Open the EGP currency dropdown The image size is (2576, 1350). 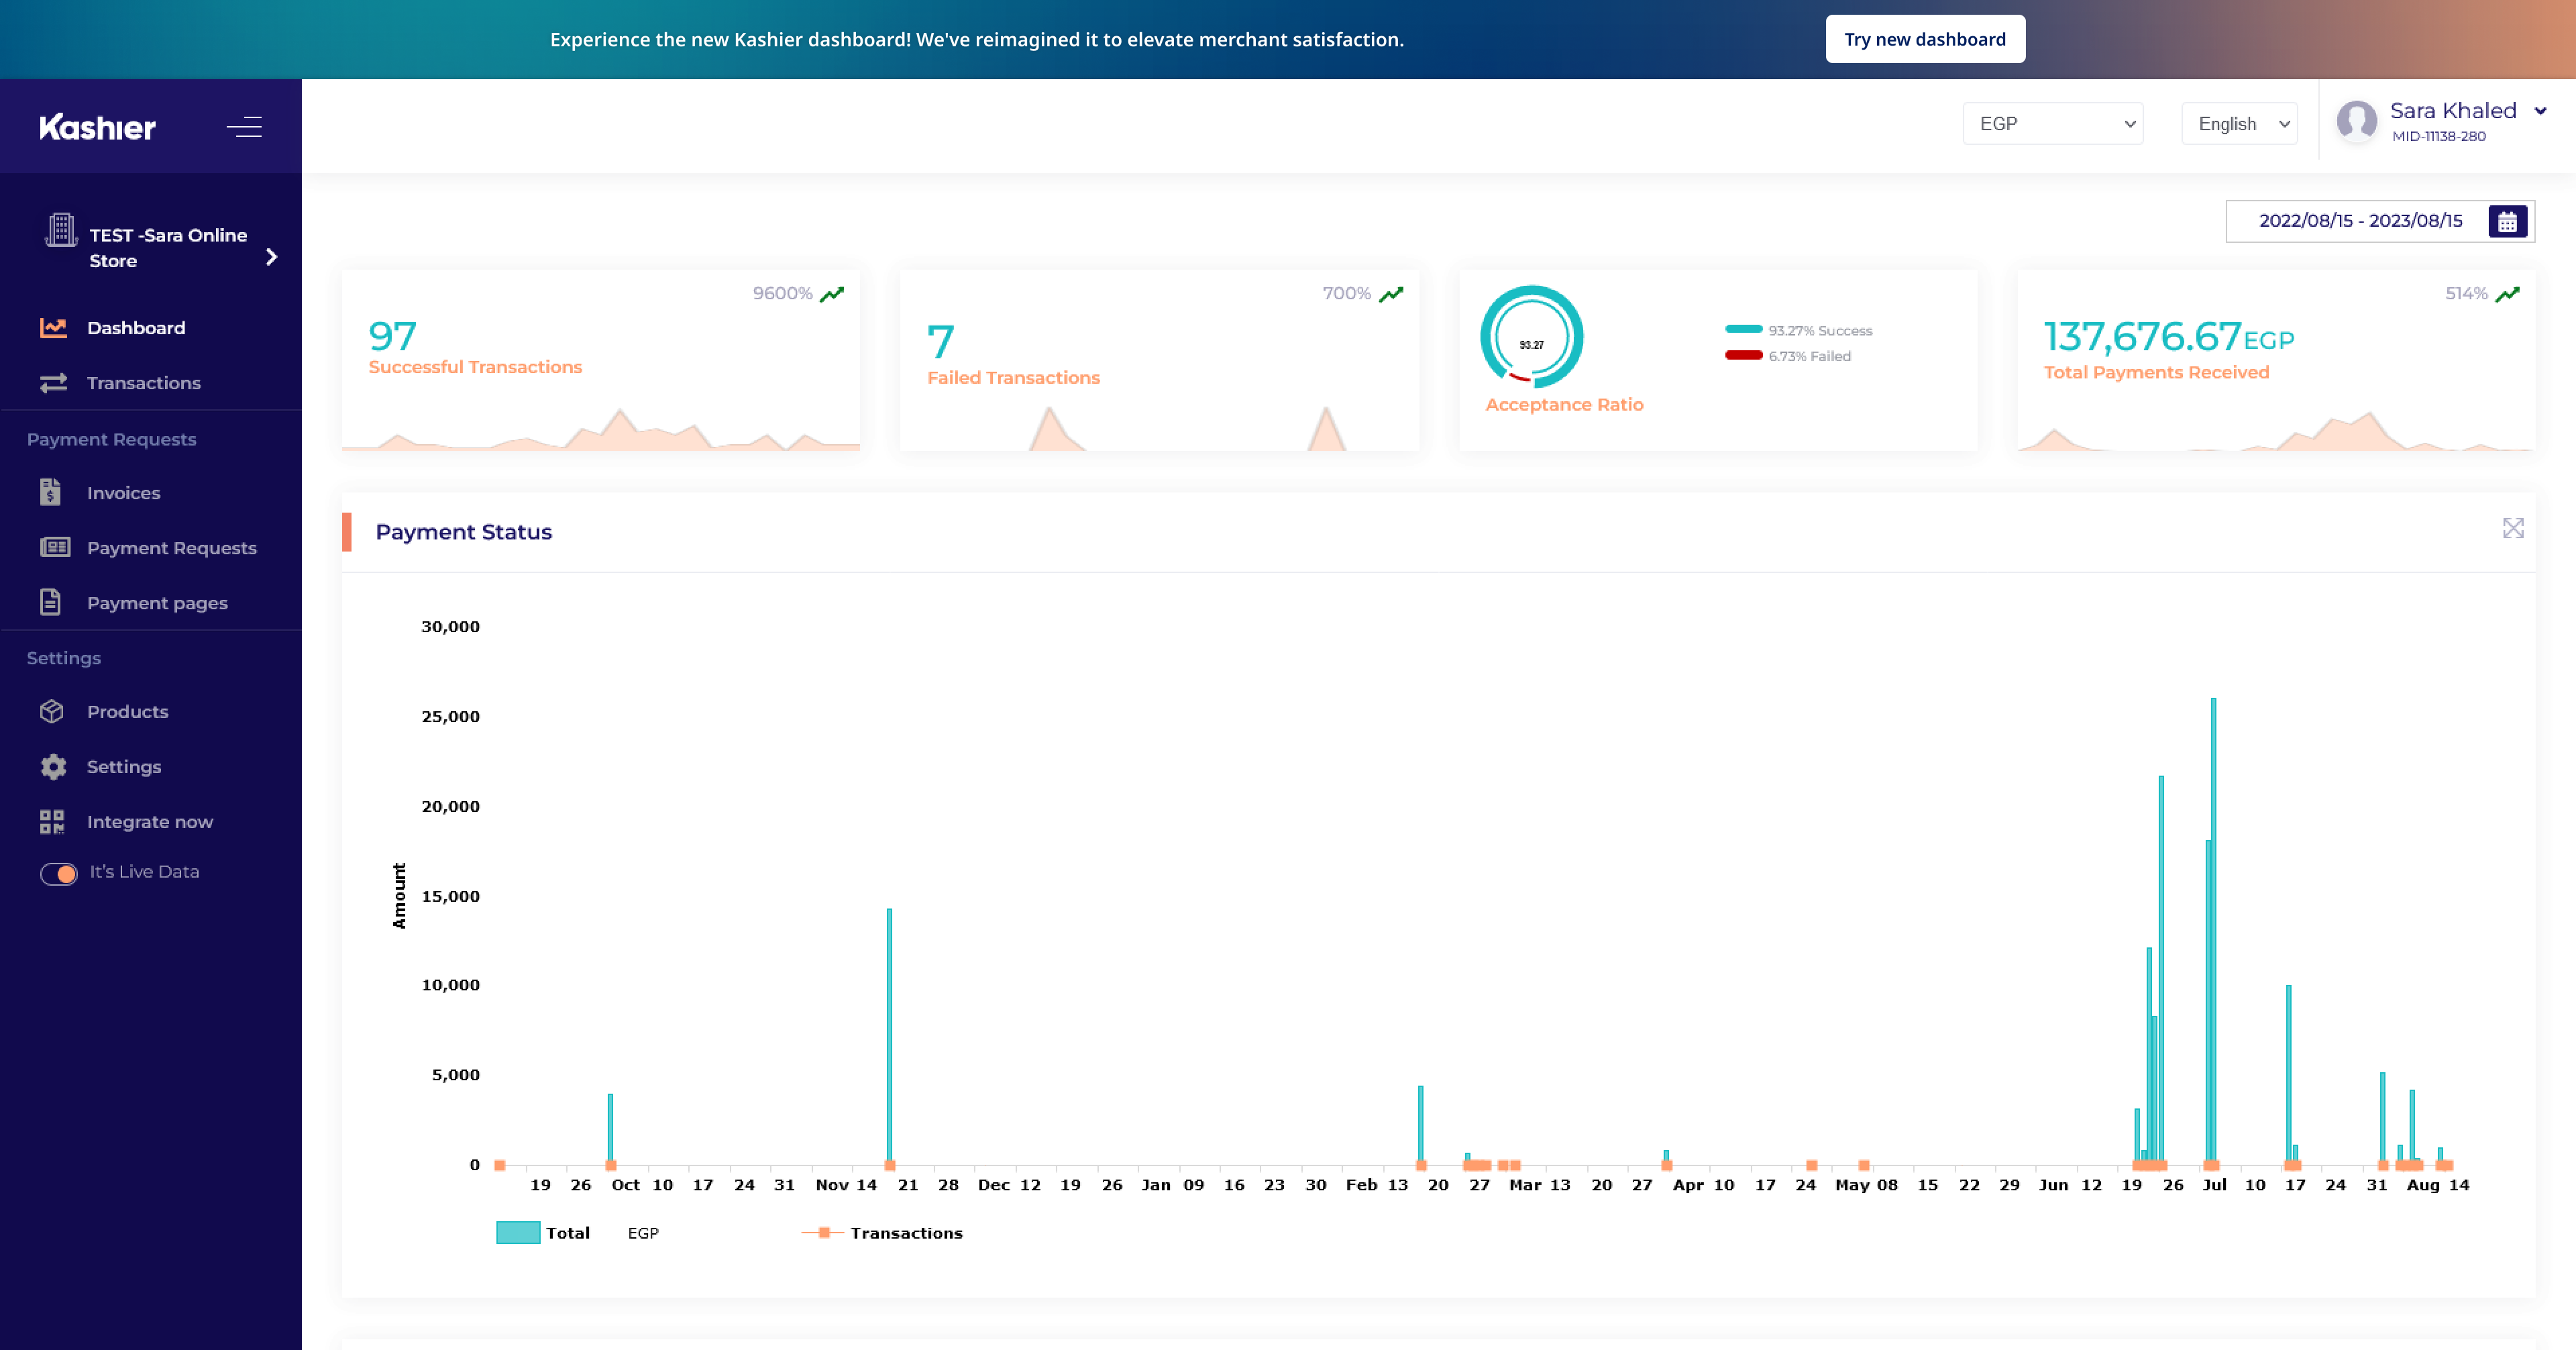[x=2052, y=124]
